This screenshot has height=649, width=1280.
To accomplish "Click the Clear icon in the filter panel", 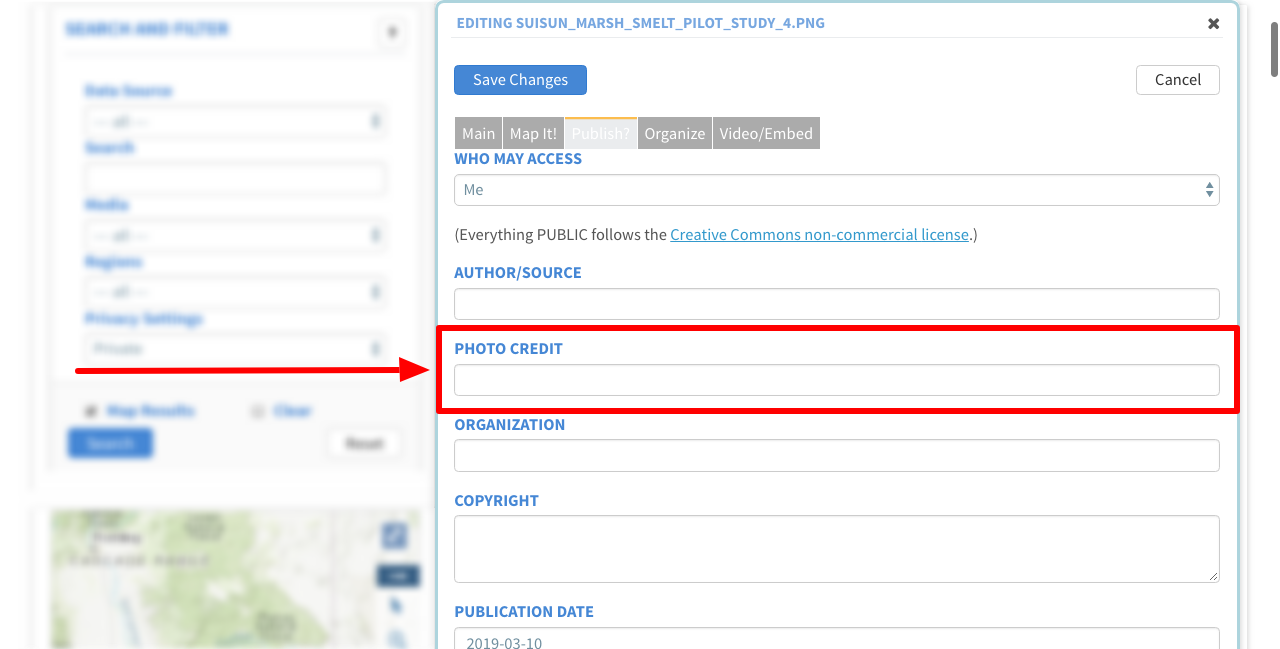I will point(257,411).
